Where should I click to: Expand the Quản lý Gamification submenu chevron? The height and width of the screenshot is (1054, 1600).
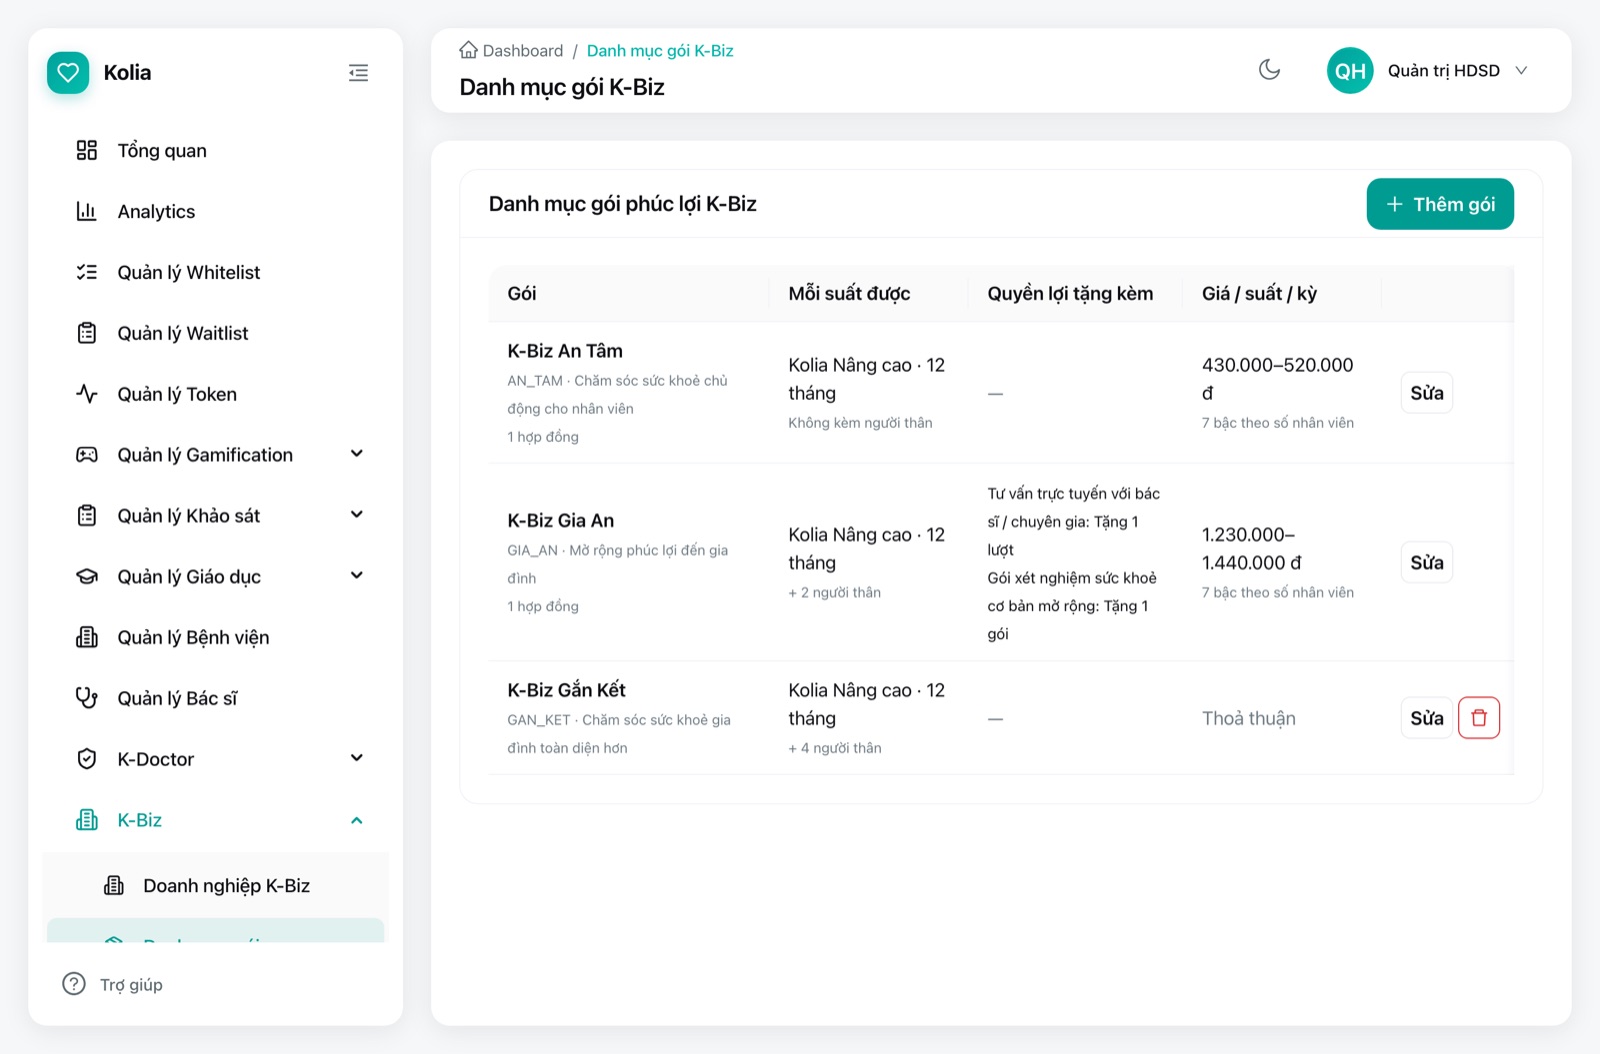tap(357, 454)
